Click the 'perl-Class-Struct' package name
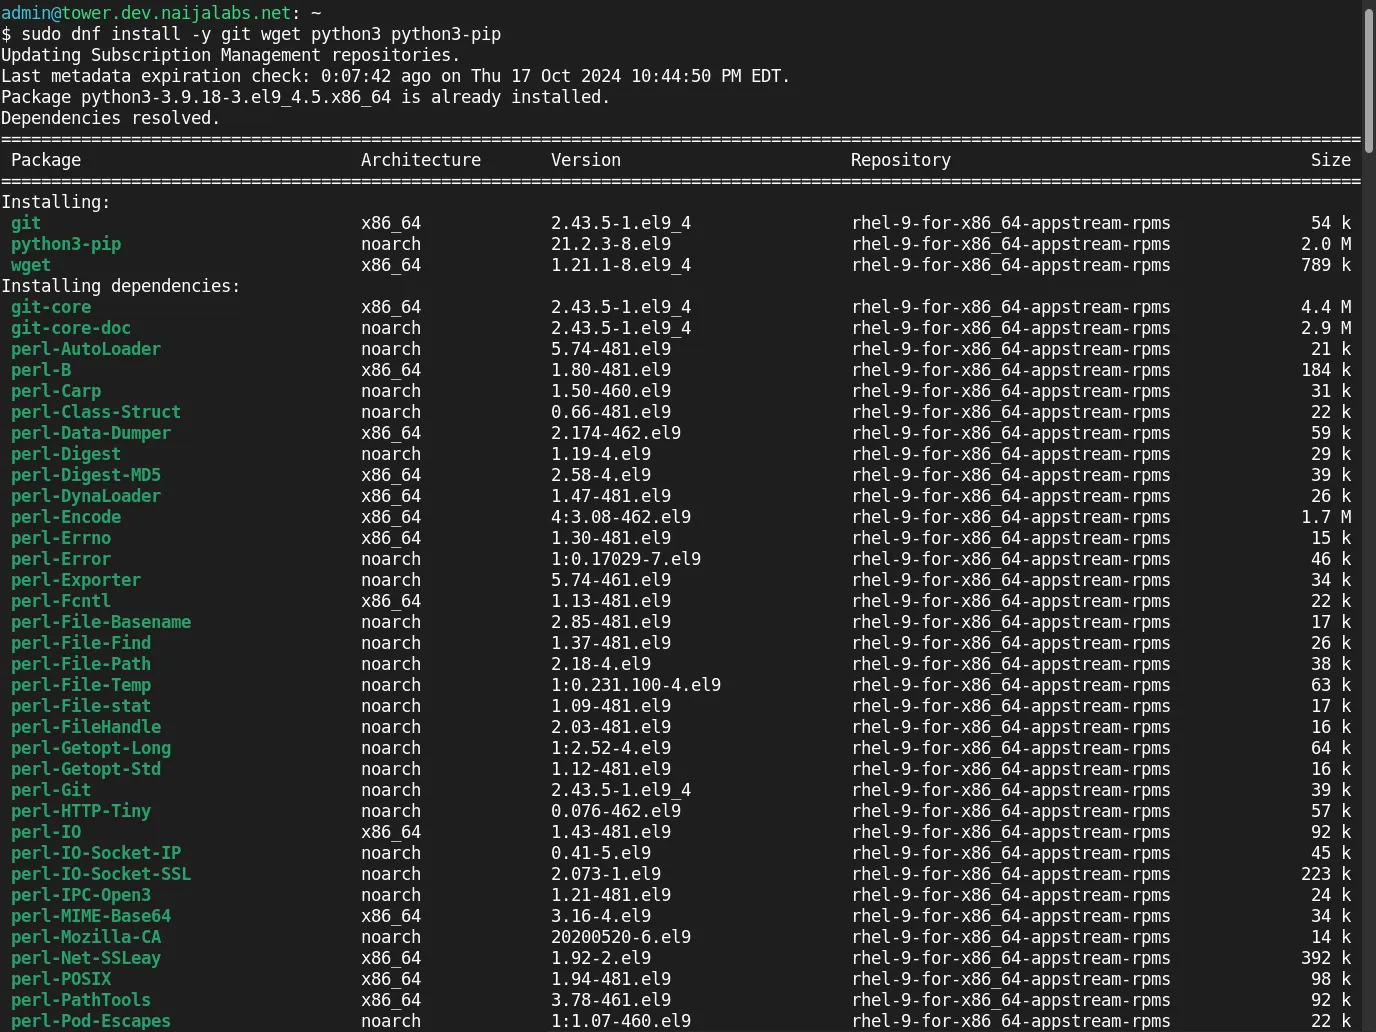The height and width of the screenshot is (1032, 1376). tap(96, 412)
